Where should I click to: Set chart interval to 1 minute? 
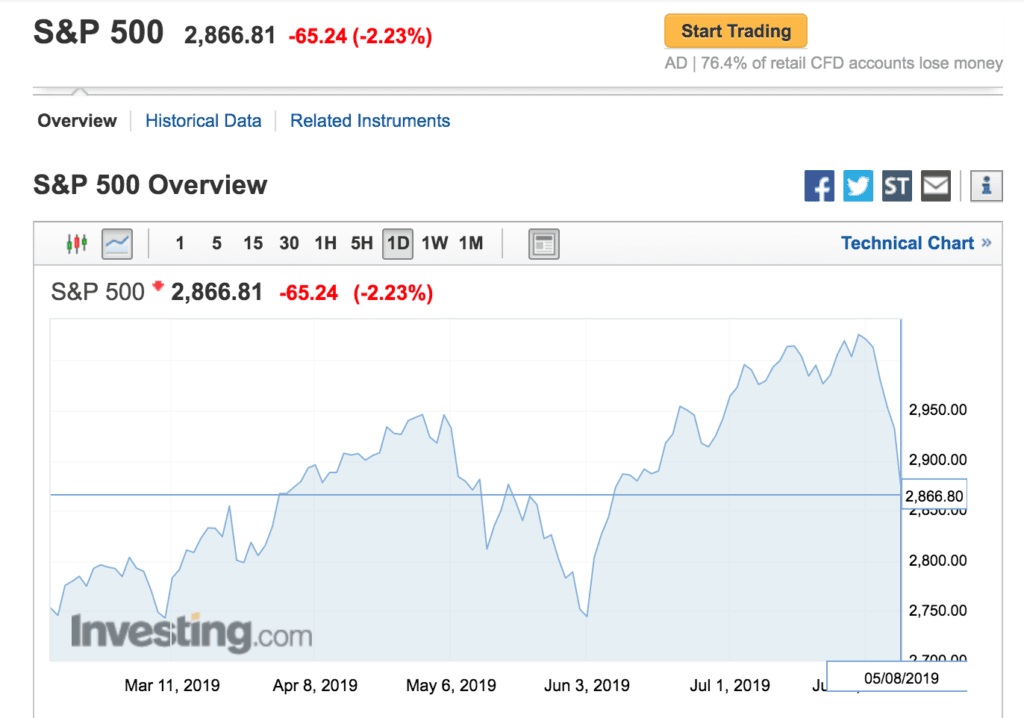coord(180,244)
